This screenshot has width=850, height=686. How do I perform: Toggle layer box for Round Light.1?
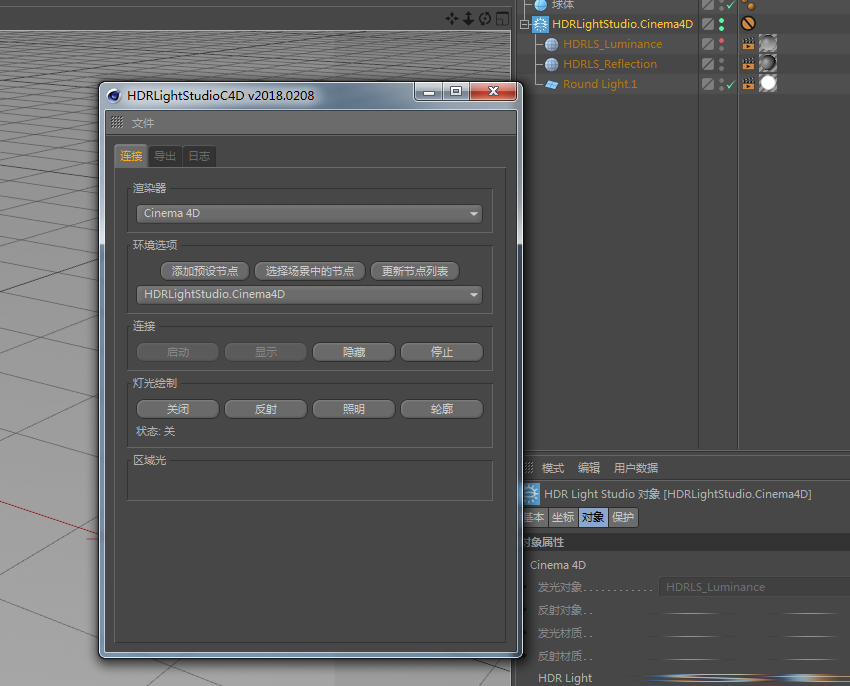point(707,84)
